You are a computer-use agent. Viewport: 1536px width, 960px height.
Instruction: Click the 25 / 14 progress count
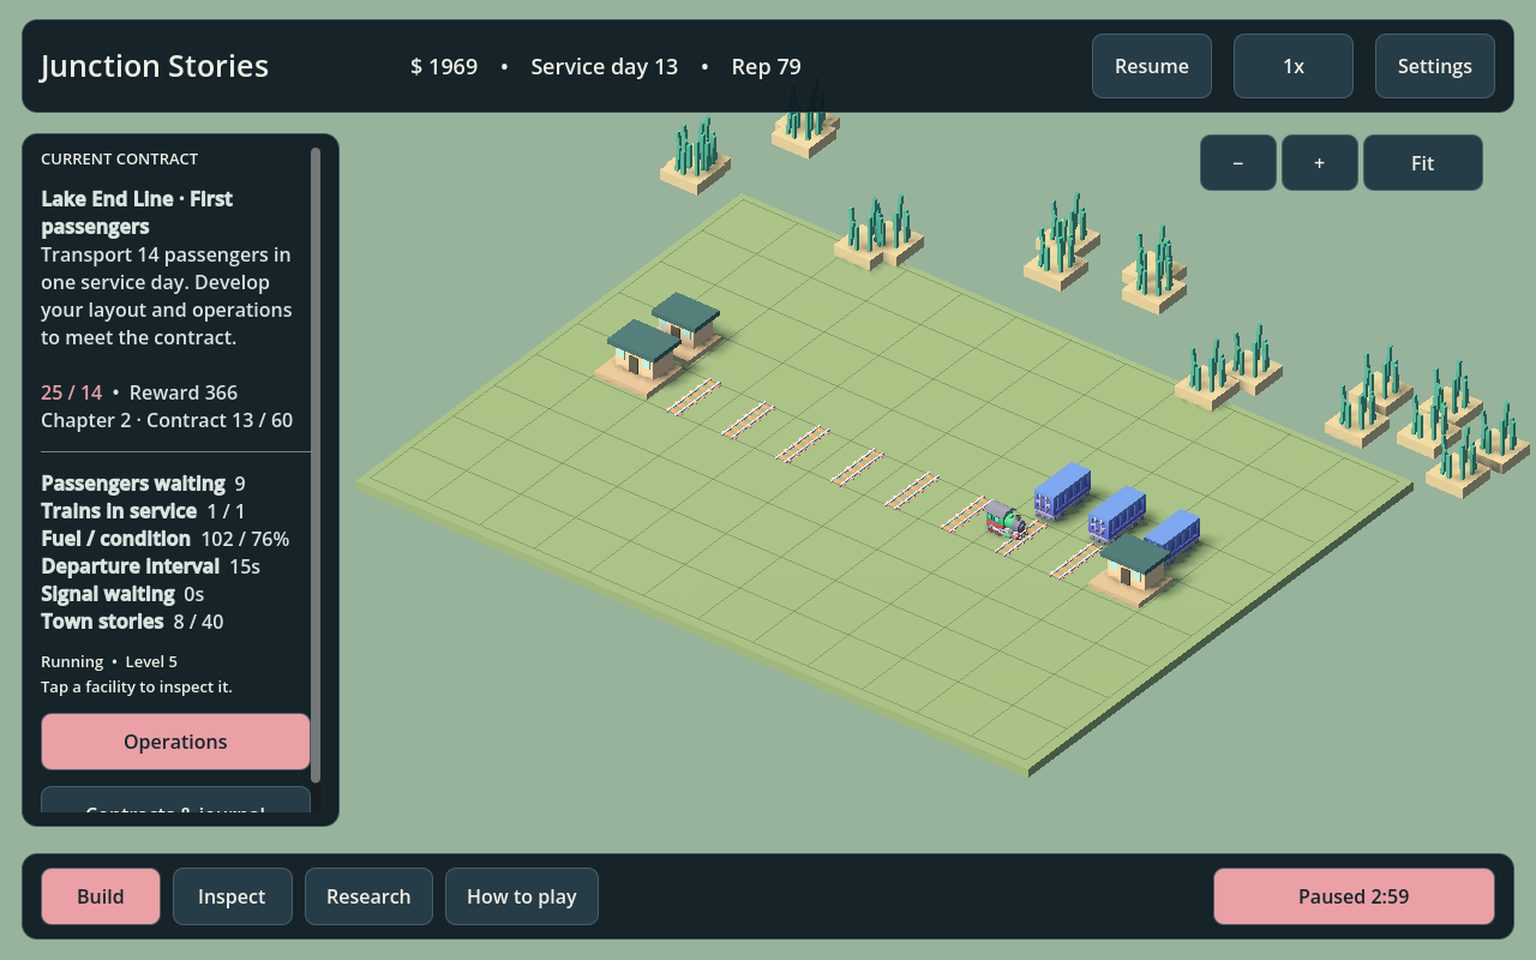click(x=71, y=393)
